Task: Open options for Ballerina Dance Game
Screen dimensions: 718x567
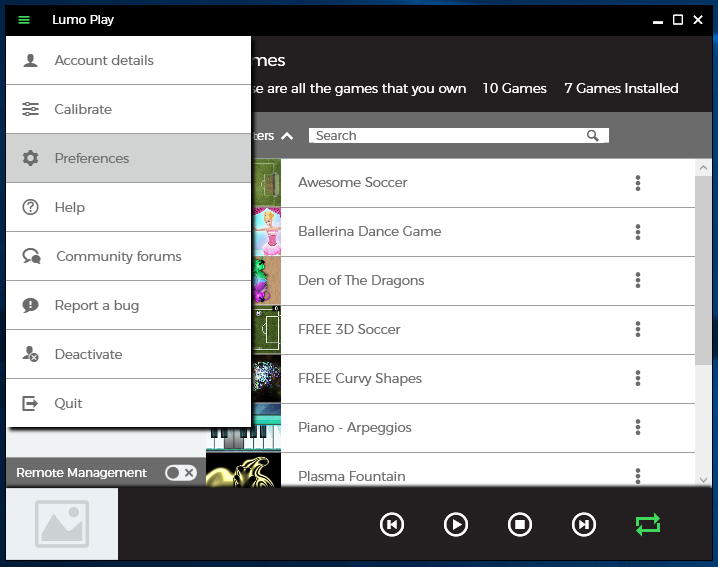Action: [637, 232]
